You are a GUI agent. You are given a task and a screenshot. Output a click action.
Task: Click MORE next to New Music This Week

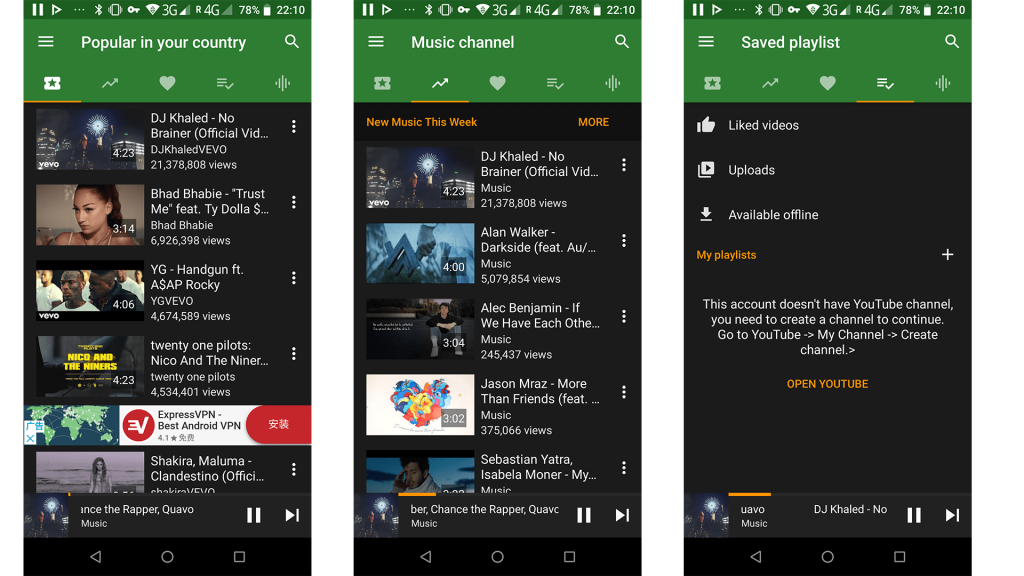pyautogui.click(x=593, y=122)
